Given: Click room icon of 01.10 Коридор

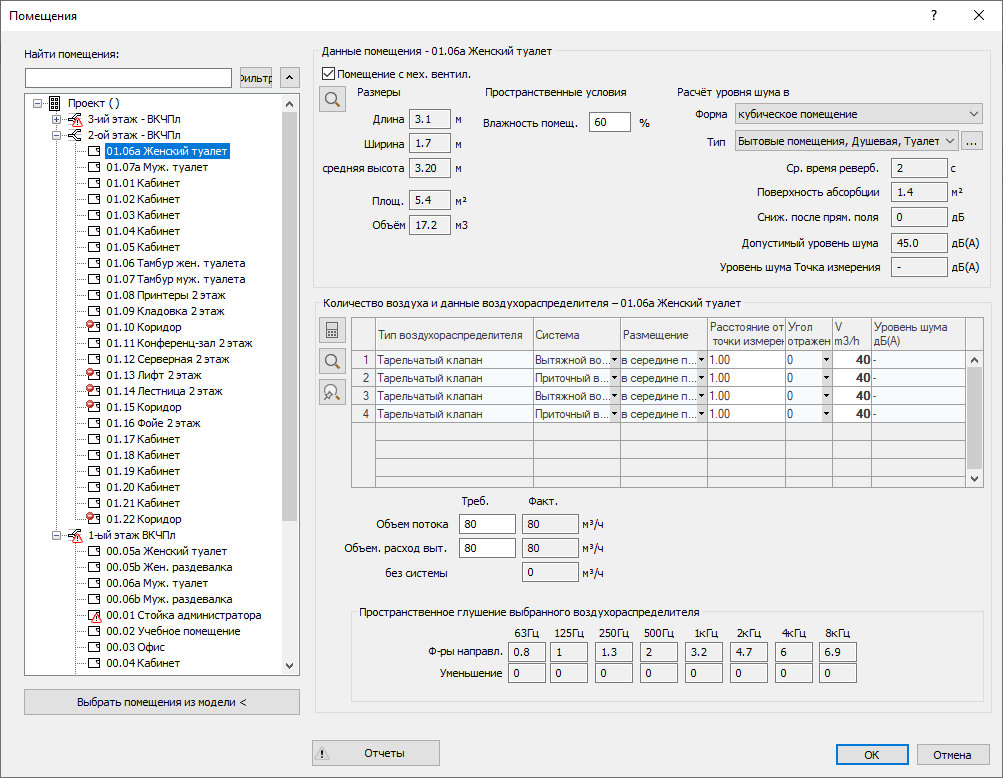Looking at the screenshot, I should click(93, 327).
